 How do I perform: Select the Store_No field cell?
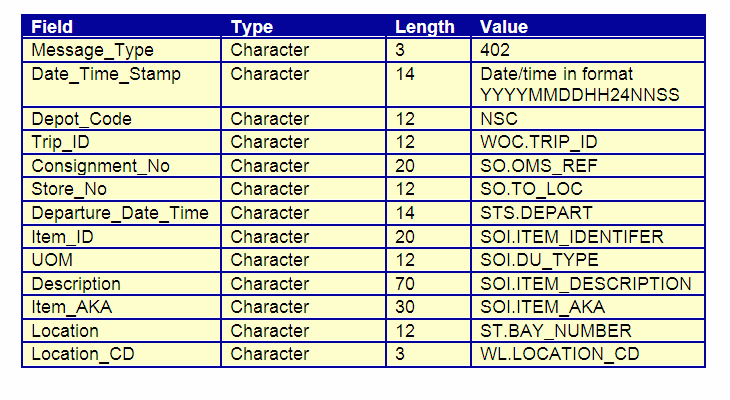pos(122,189)
